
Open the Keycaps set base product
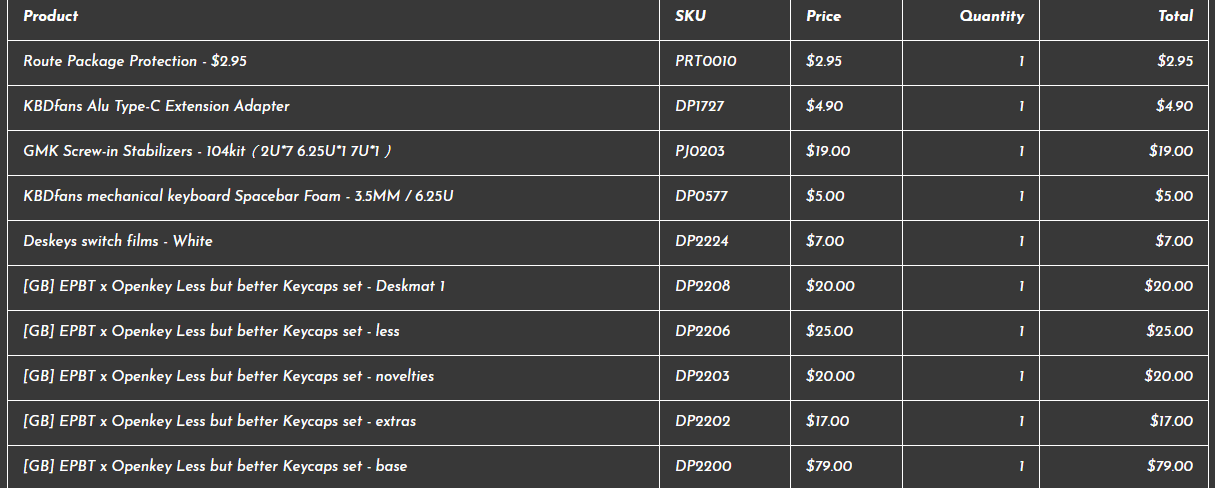coord(215,466)
